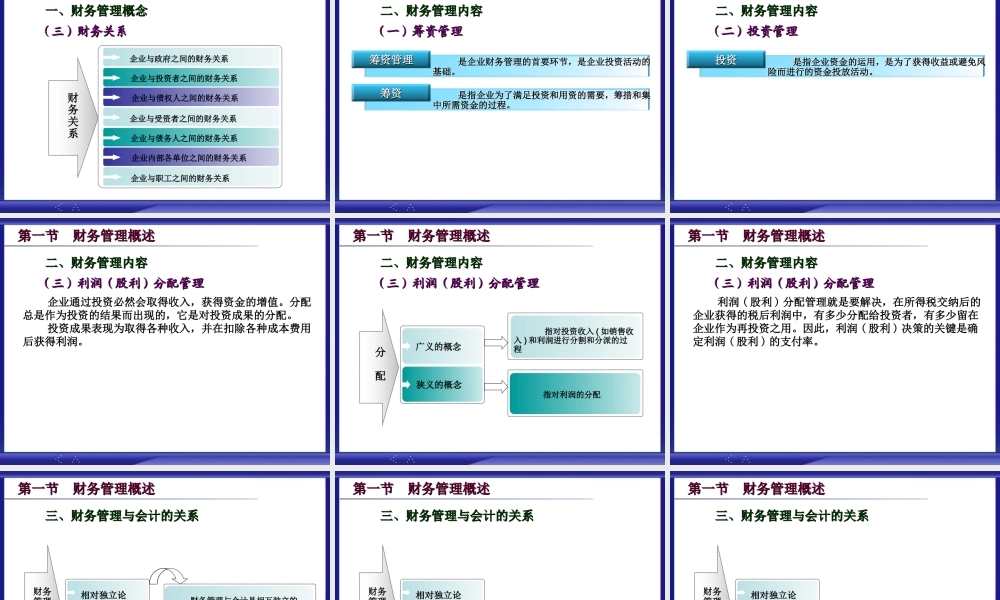Click the curved arrow above 相对独立论

click(167, 577)
